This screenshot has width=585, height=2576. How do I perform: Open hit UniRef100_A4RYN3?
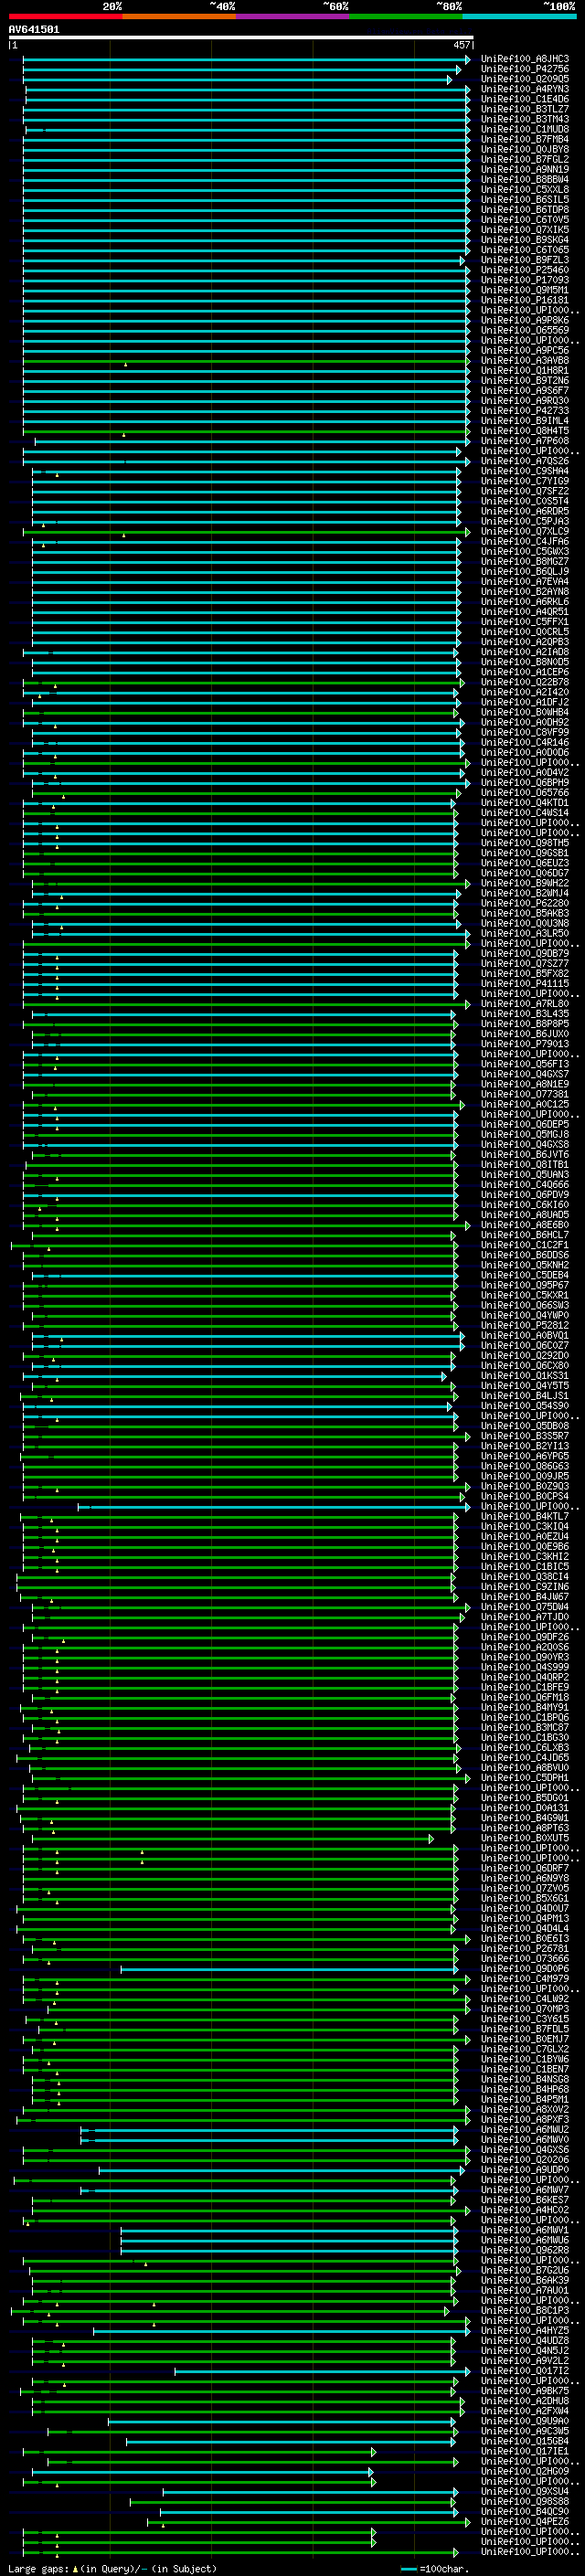(525, 89)
